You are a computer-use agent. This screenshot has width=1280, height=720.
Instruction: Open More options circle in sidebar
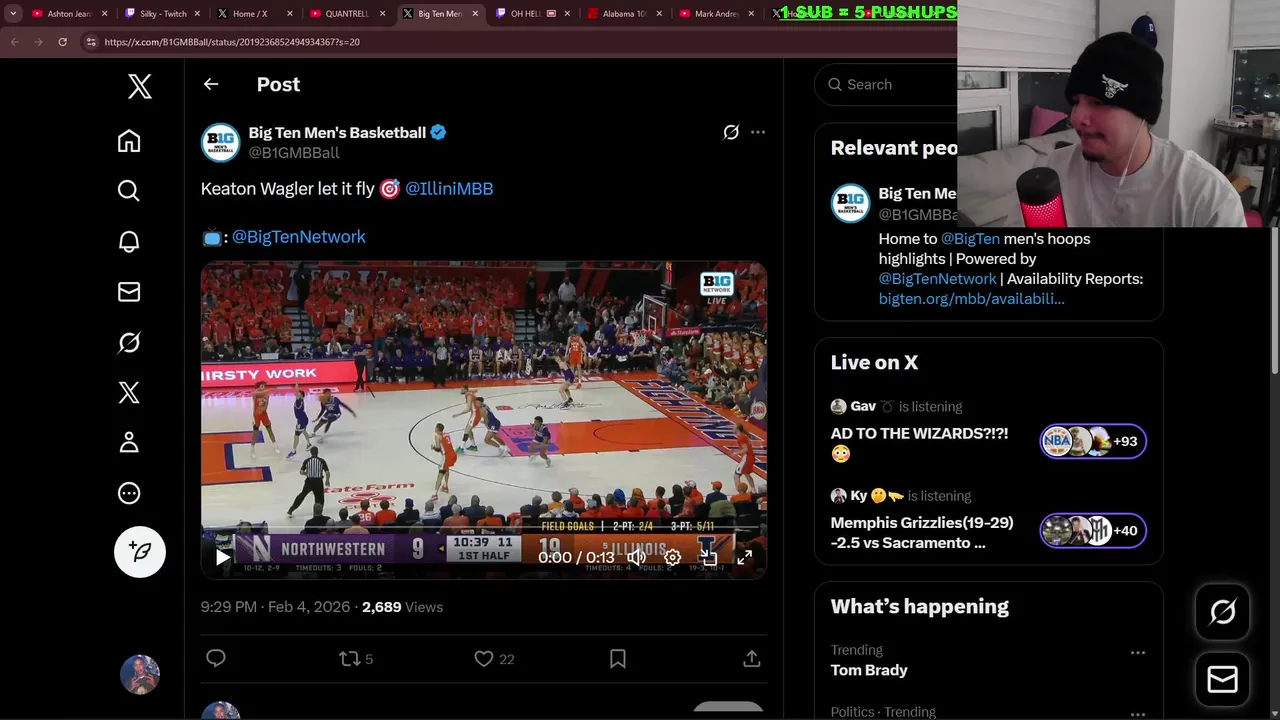129,493
